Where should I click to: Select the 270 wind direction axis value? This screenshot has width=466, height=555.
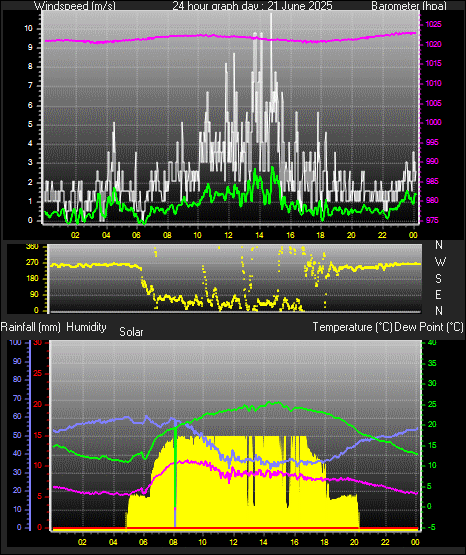(x=32, y=263)
